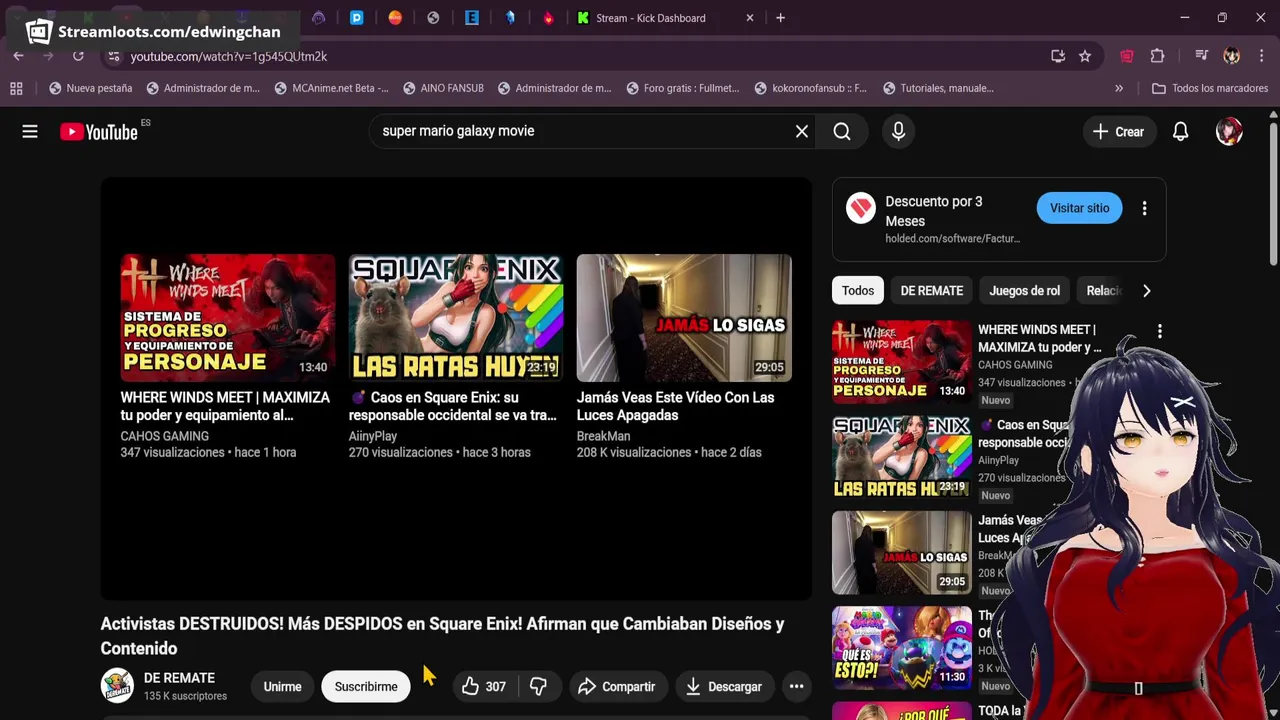Select the DE REMATE filter chip
Screen dimensions: 1280x720
932,291
